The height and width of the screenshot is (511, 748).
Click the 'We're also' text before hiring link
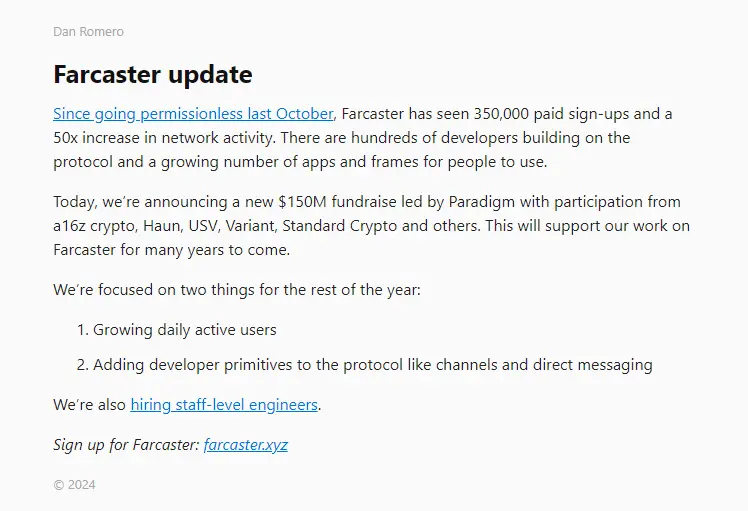click(x=89, y=405)
